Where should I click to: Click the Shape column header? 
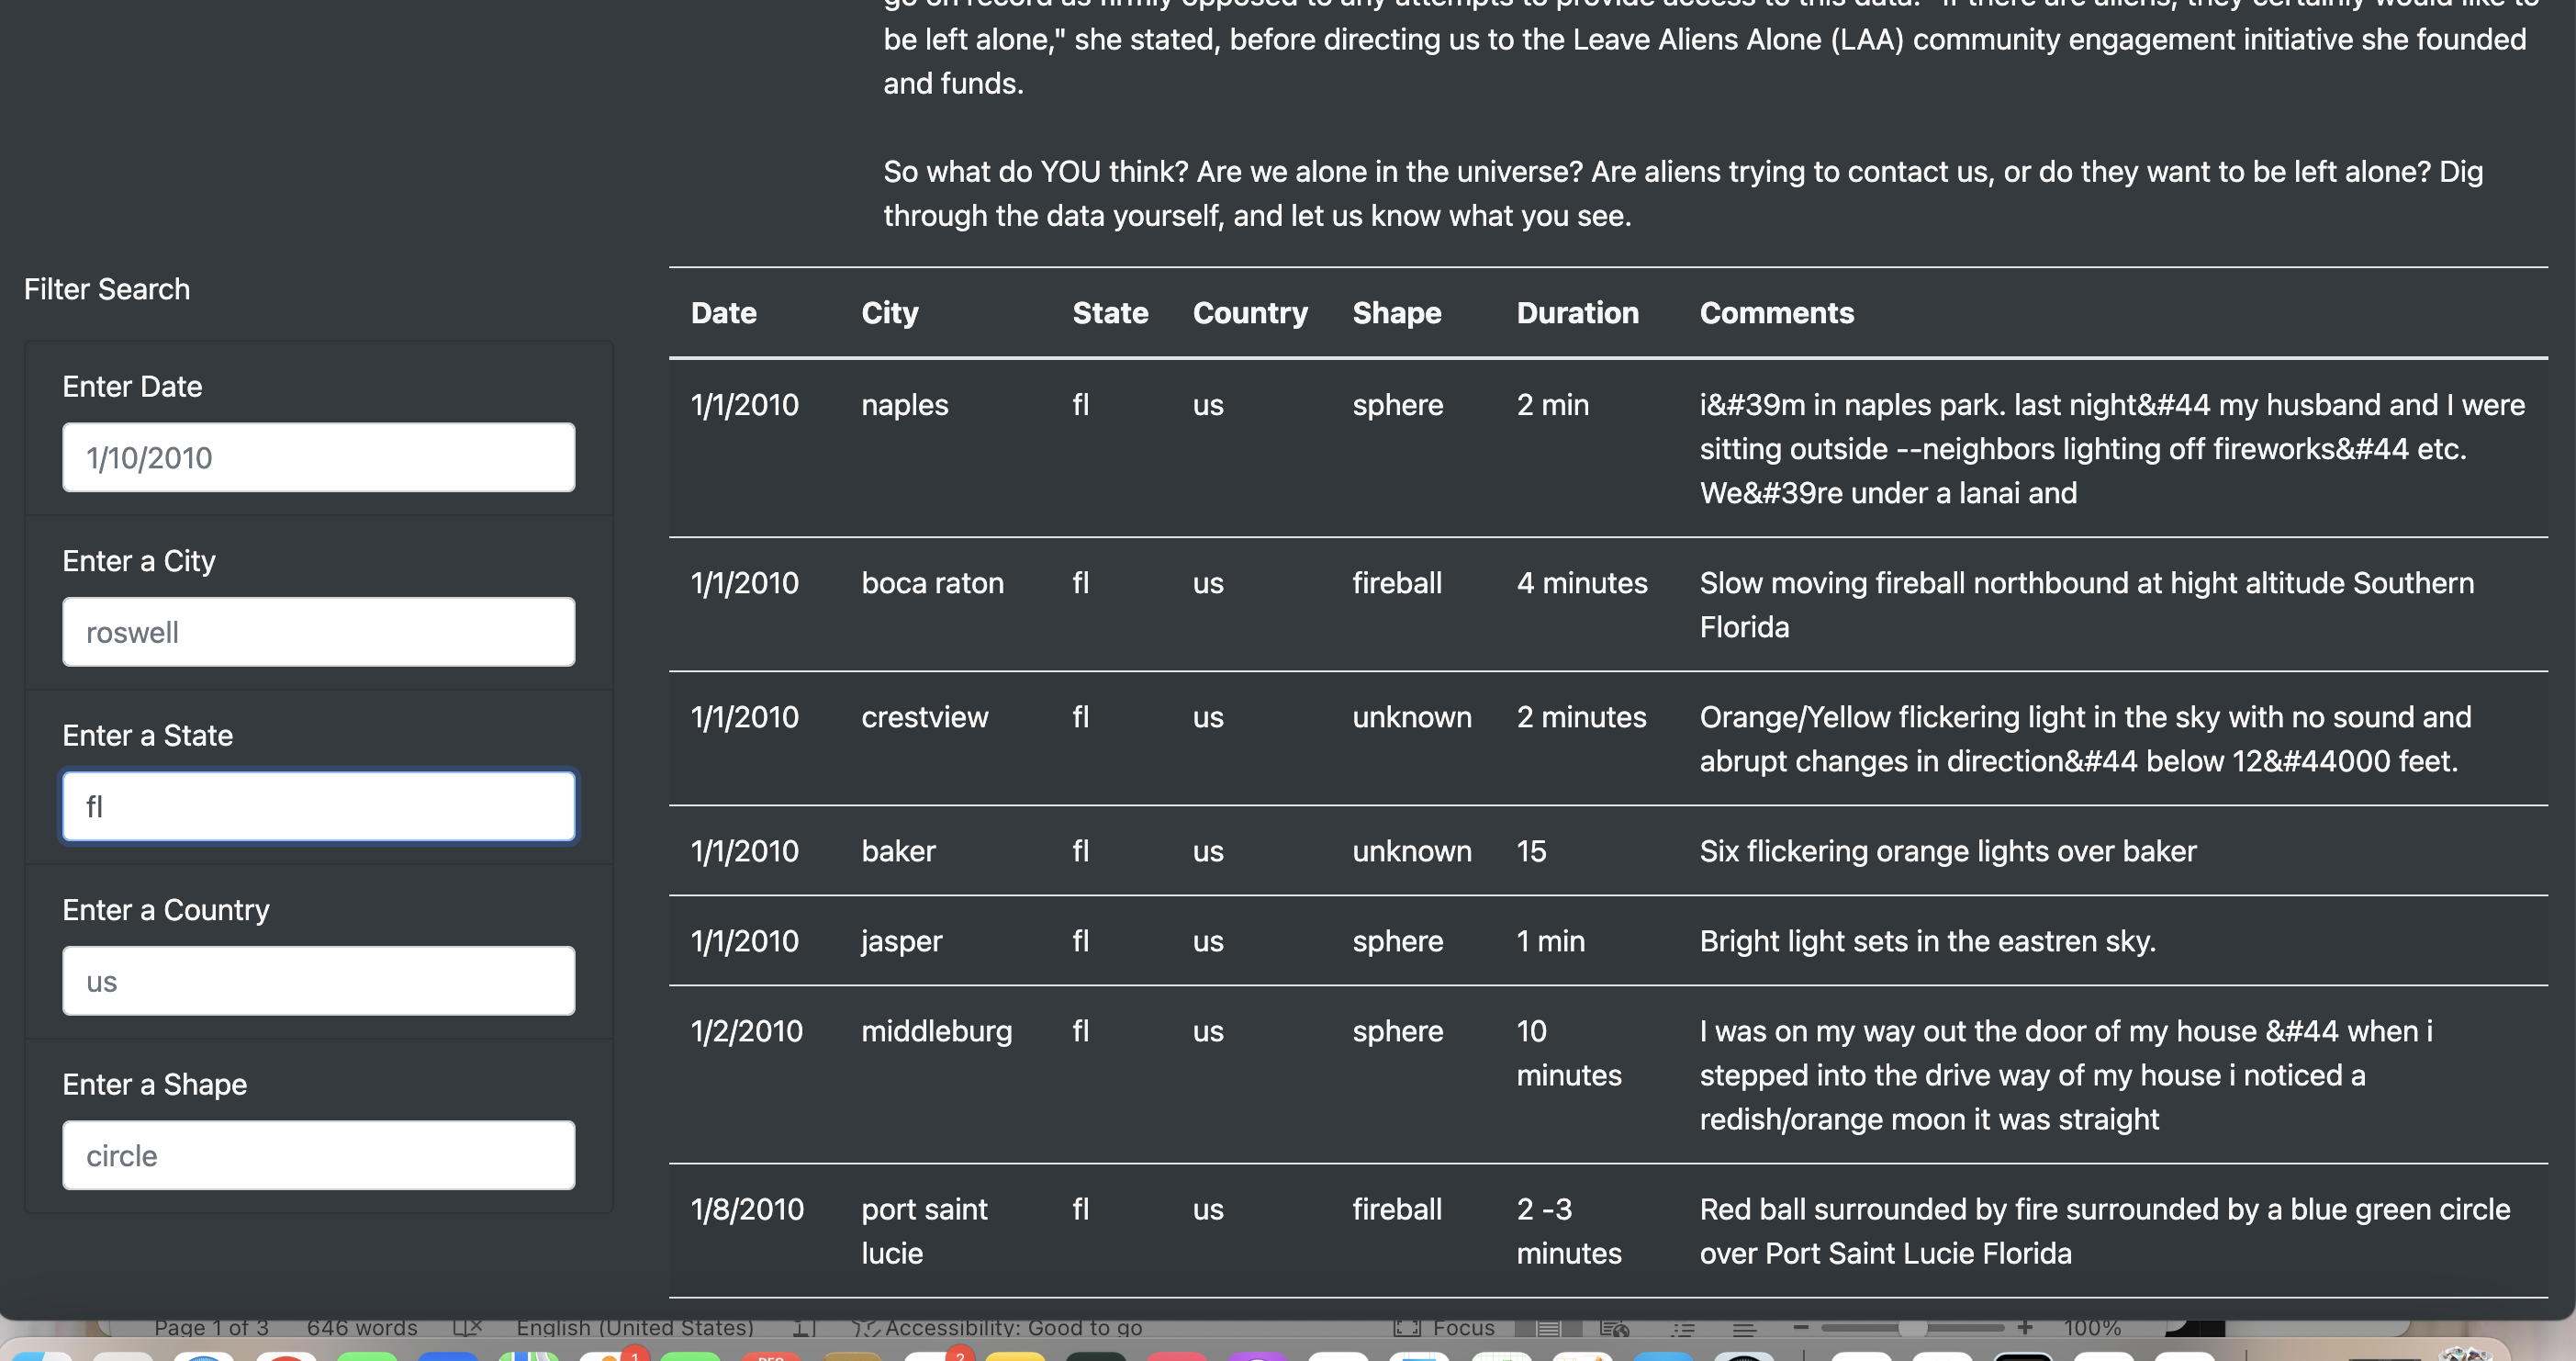(1397, 313)
